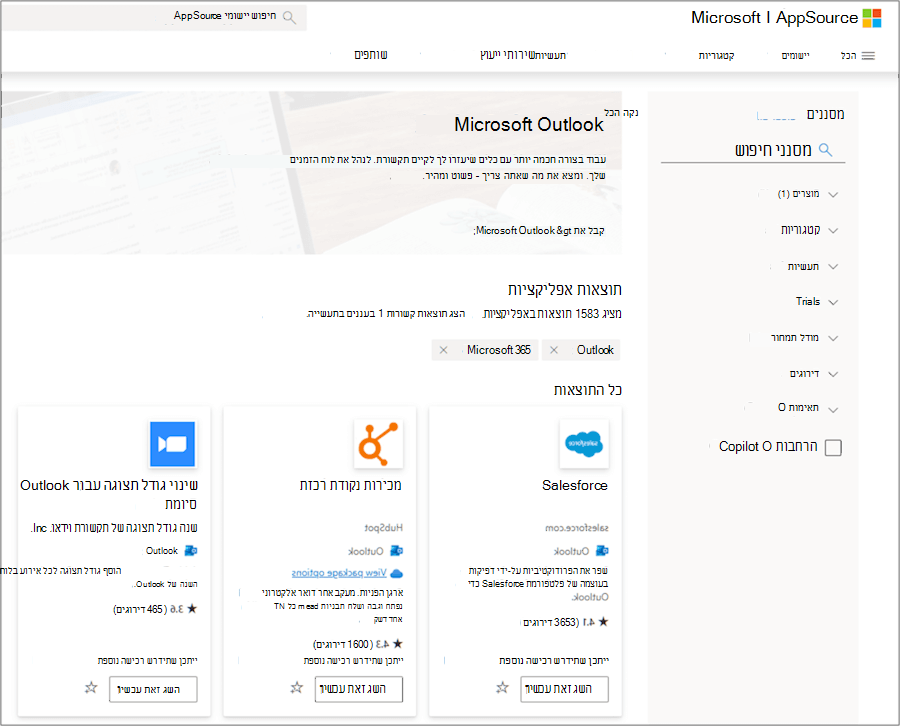Click the HubSpot 1600 ratings count
Viewport: 900px width, 726px height.
pos(343,645)
